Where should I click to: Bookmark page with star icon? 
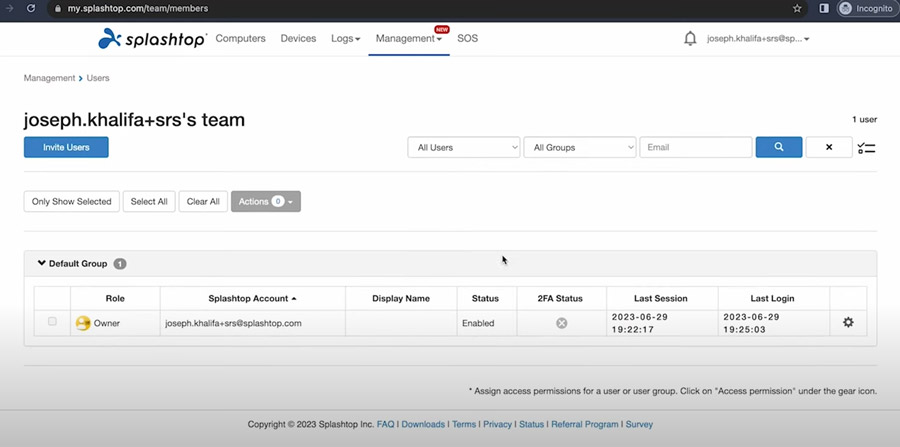point(797,9)
